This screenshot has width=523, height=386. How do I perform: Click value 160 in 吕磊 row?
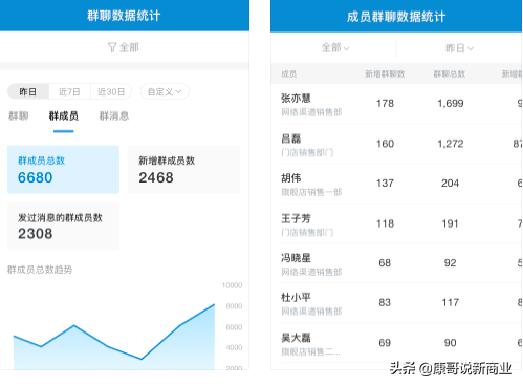385,144
